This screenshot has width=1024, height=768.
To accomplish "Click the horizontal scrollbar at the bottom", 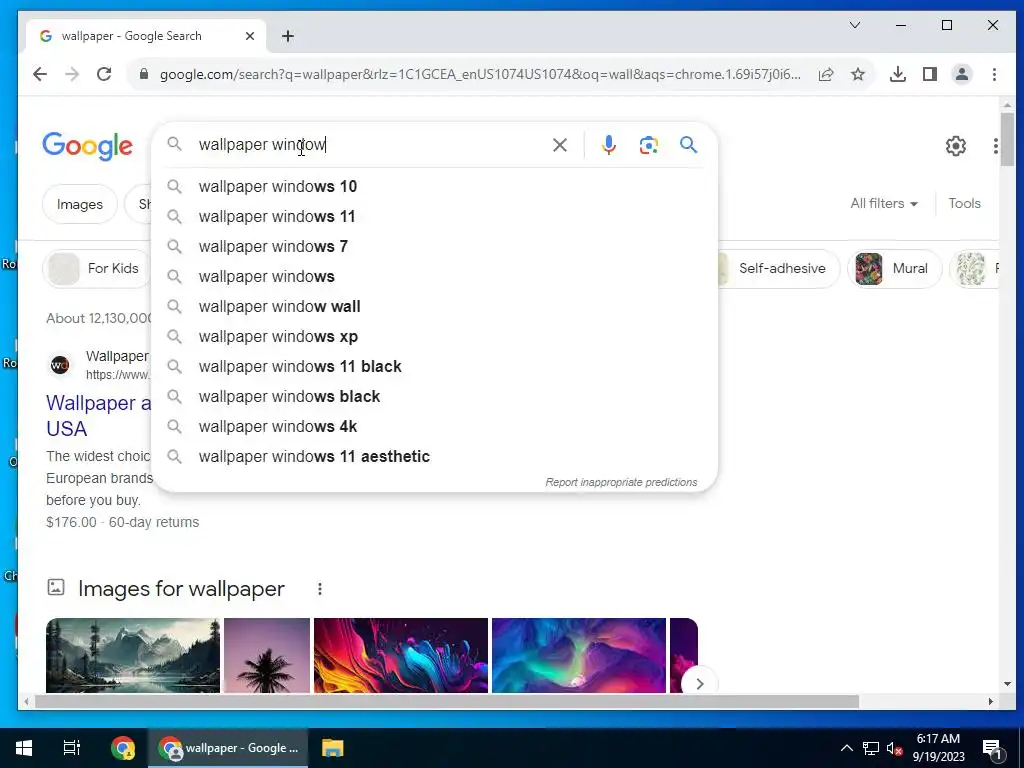I will coord(447,702).
